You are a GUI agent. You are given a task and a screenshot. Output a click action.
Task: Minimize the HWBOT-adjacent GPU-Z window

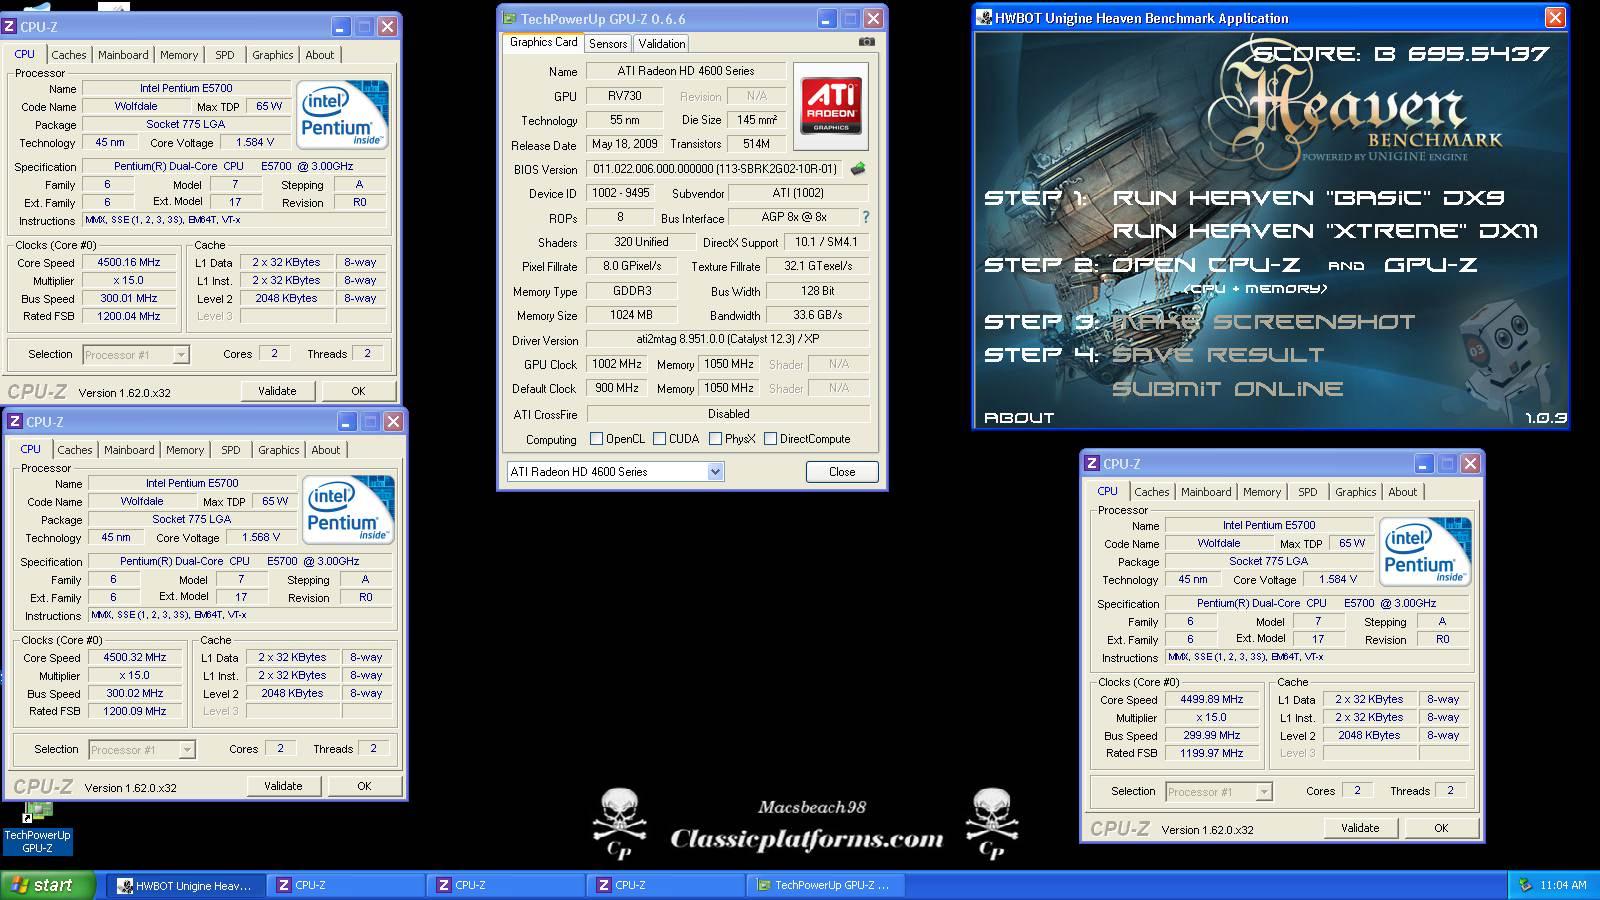[x=827, y=19]
